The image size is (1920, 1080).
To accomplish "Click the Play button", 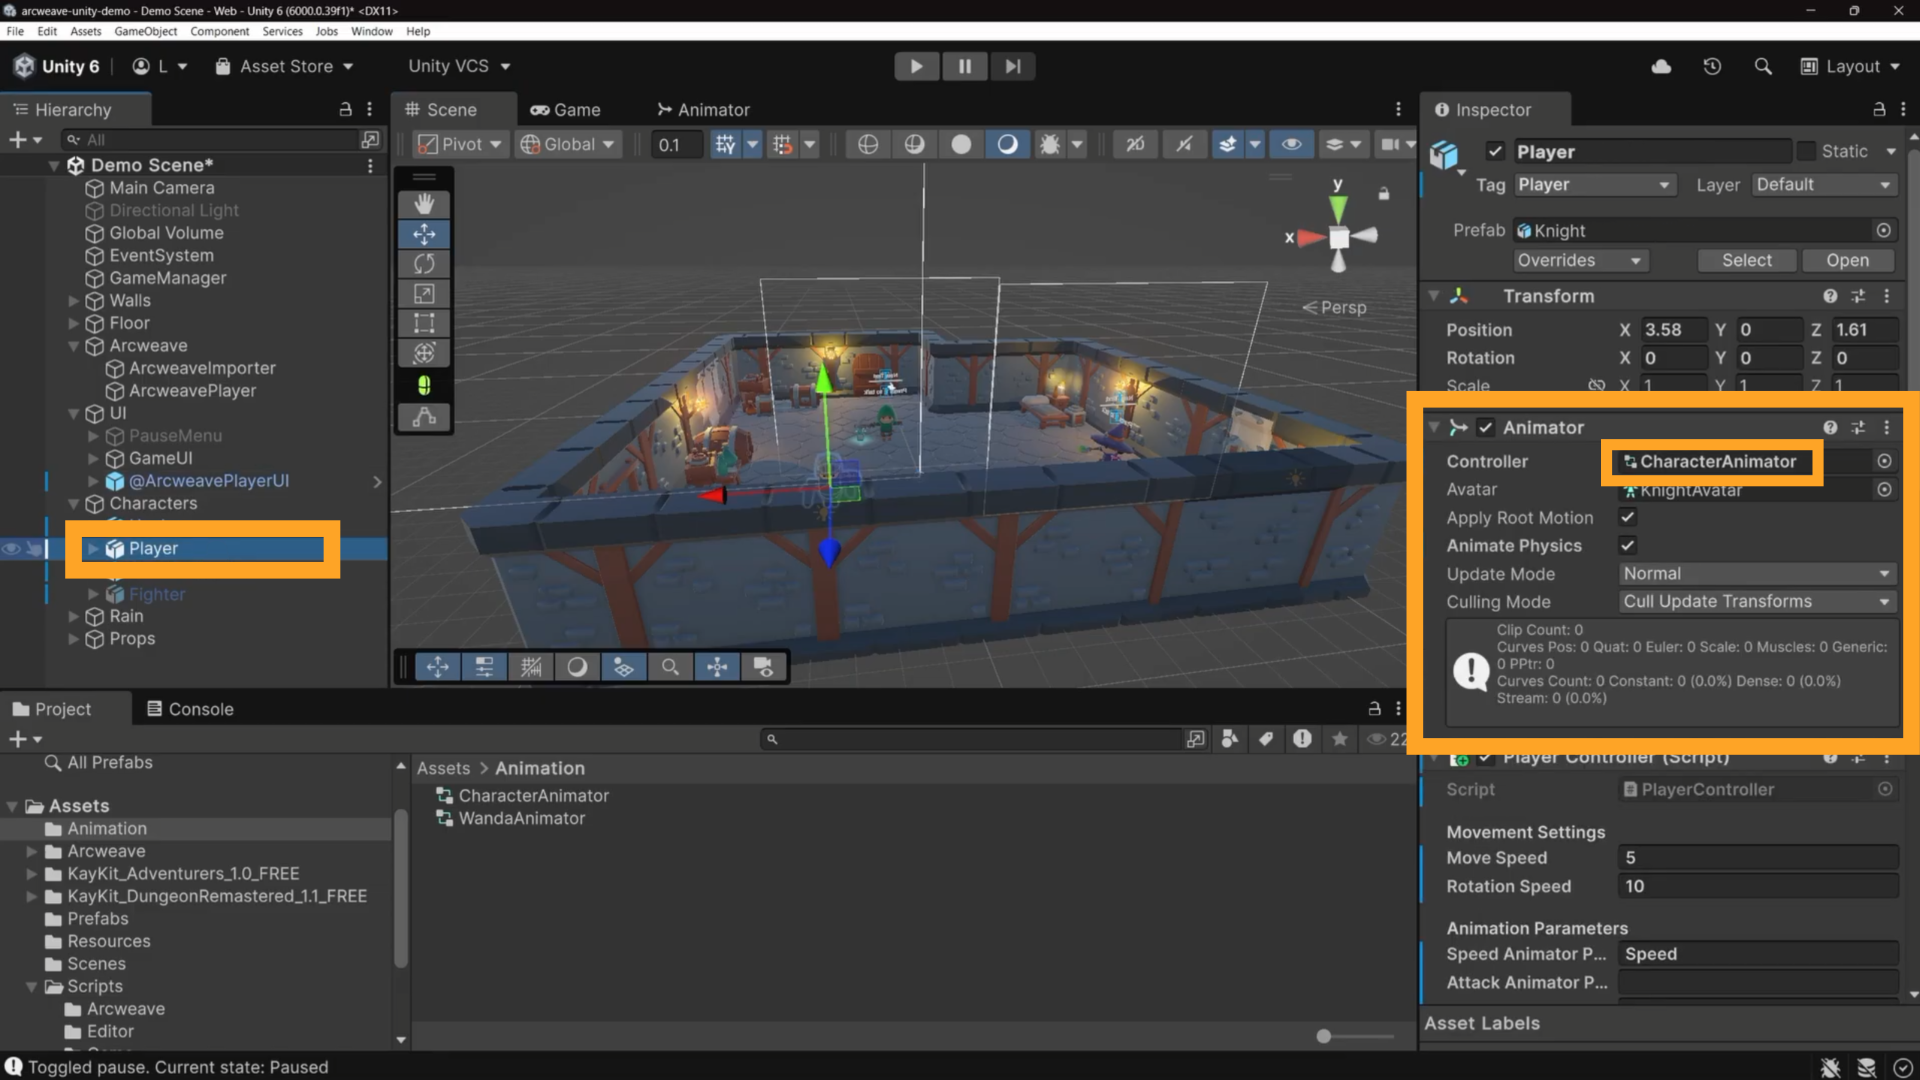I will (x=916, y=66).
